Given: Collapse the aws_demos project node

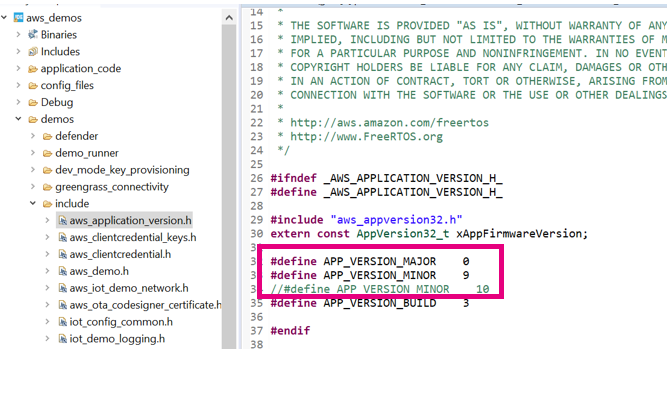Looking at the screenshot, I should click(x=4, y=18).
